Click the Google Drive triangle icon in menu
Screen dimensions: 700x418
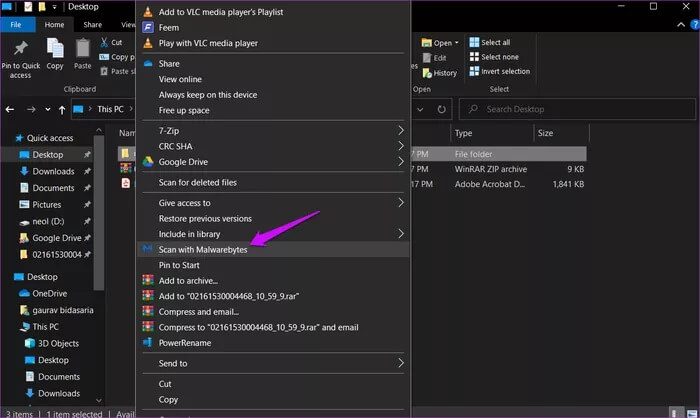tap(148, 162)
